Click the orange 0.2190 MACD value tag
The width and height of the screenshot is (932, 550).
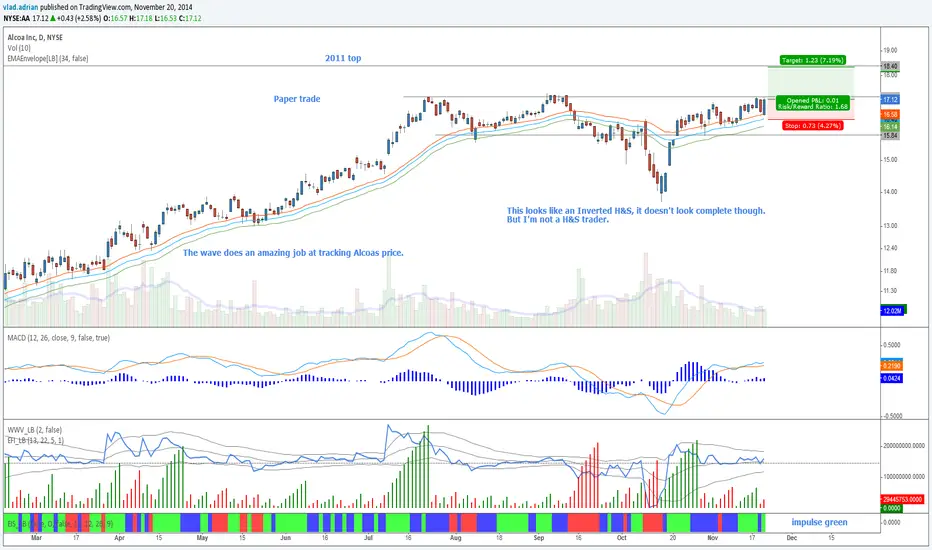[x=892, y=366]
